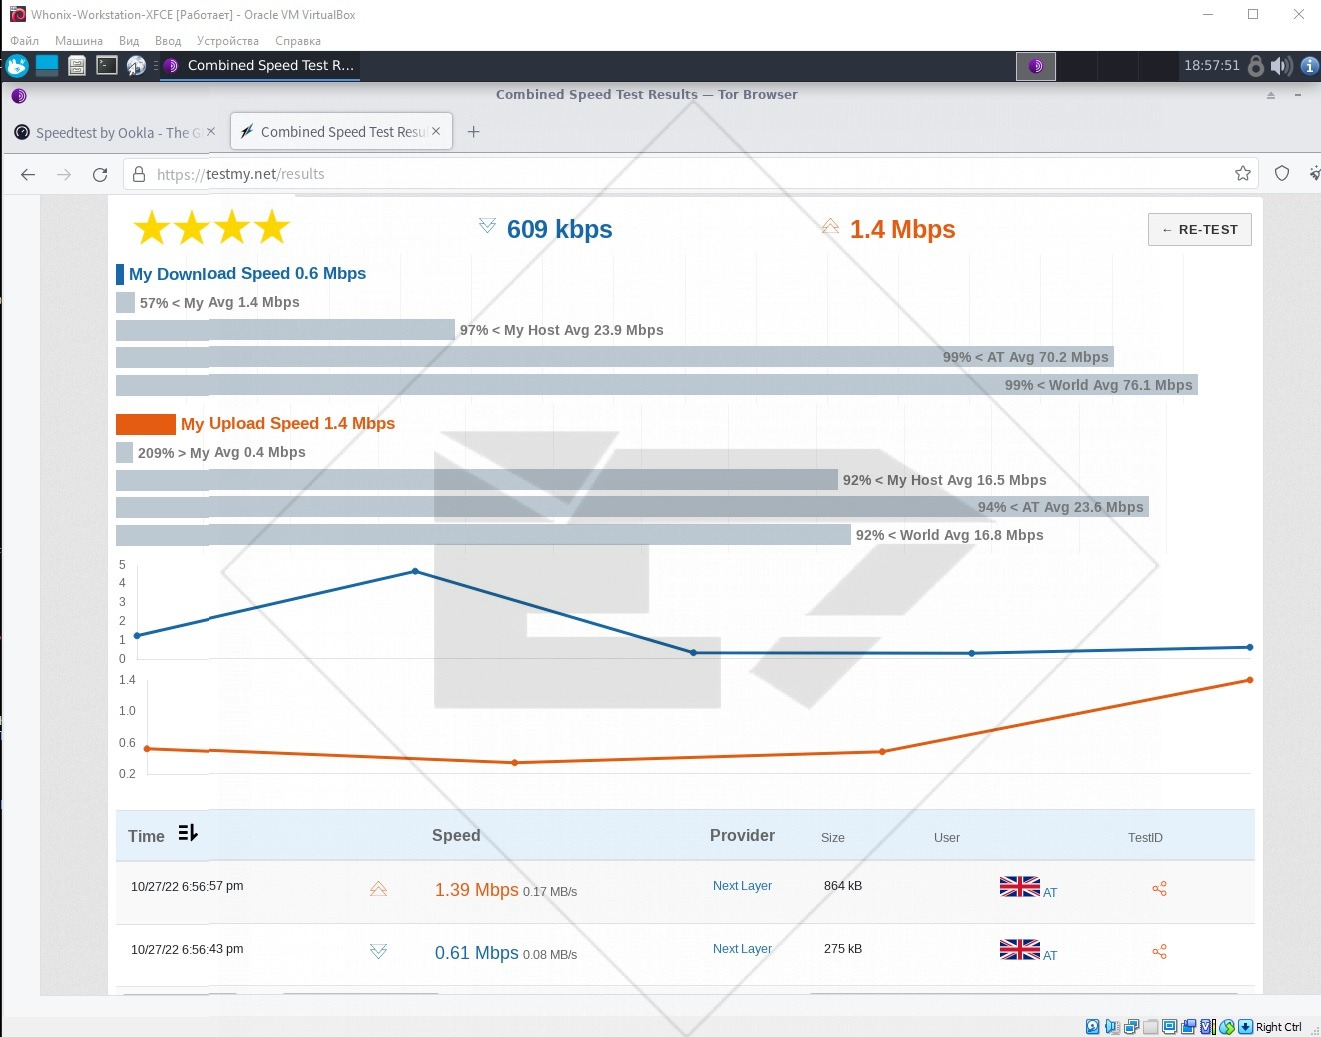Click the flag in the 6:56:57 pm row
1321x1037 pixels.
[1020, 886]
